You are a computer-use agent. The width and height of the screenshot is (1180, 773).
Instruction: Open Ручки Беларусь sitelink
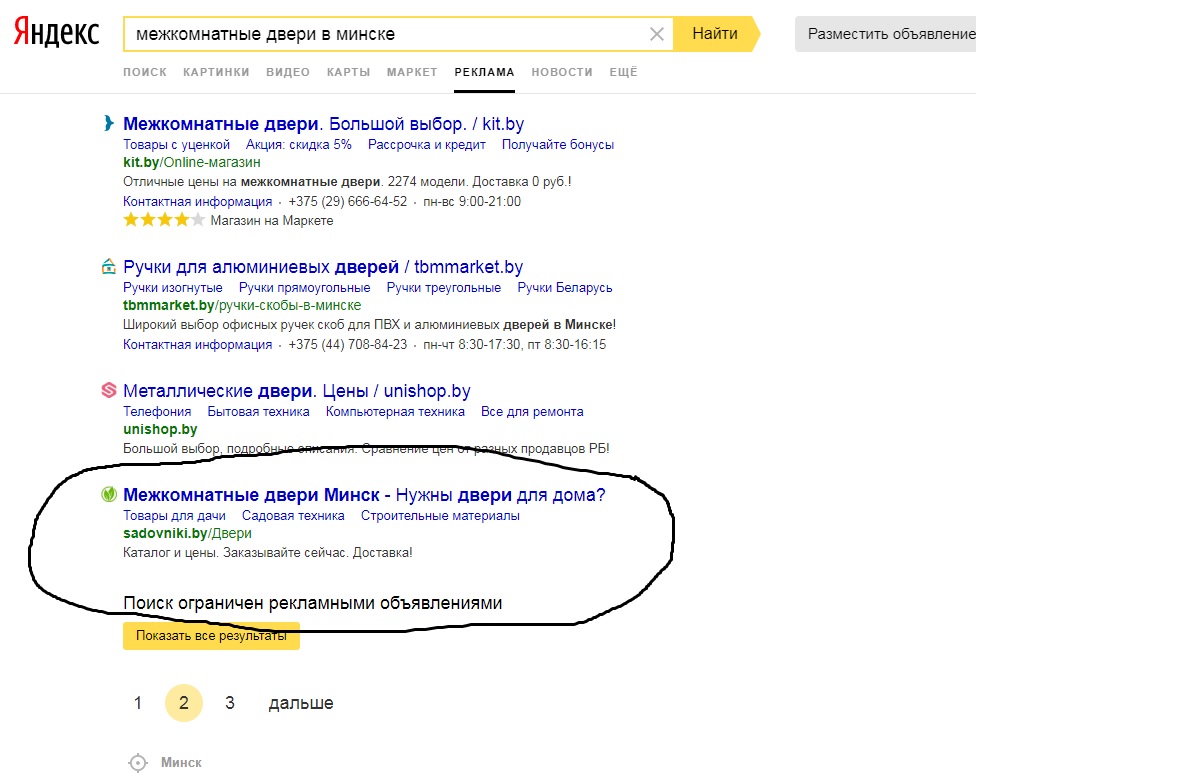[564, 288]
